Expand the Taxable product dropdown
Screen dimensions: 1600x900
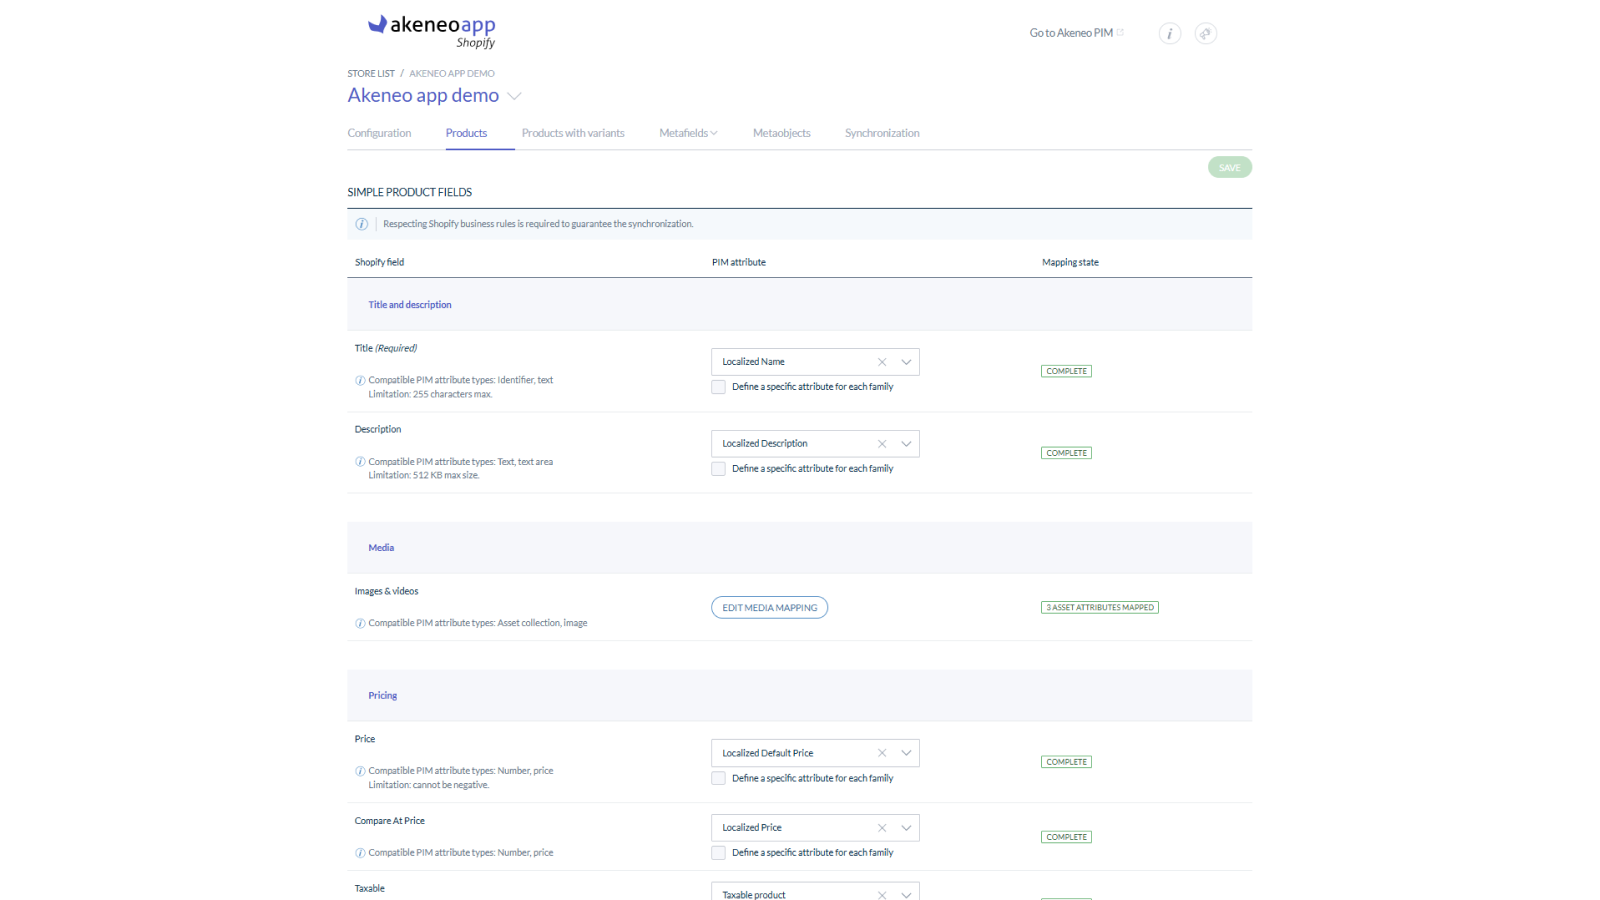click(x=906, y=895)
